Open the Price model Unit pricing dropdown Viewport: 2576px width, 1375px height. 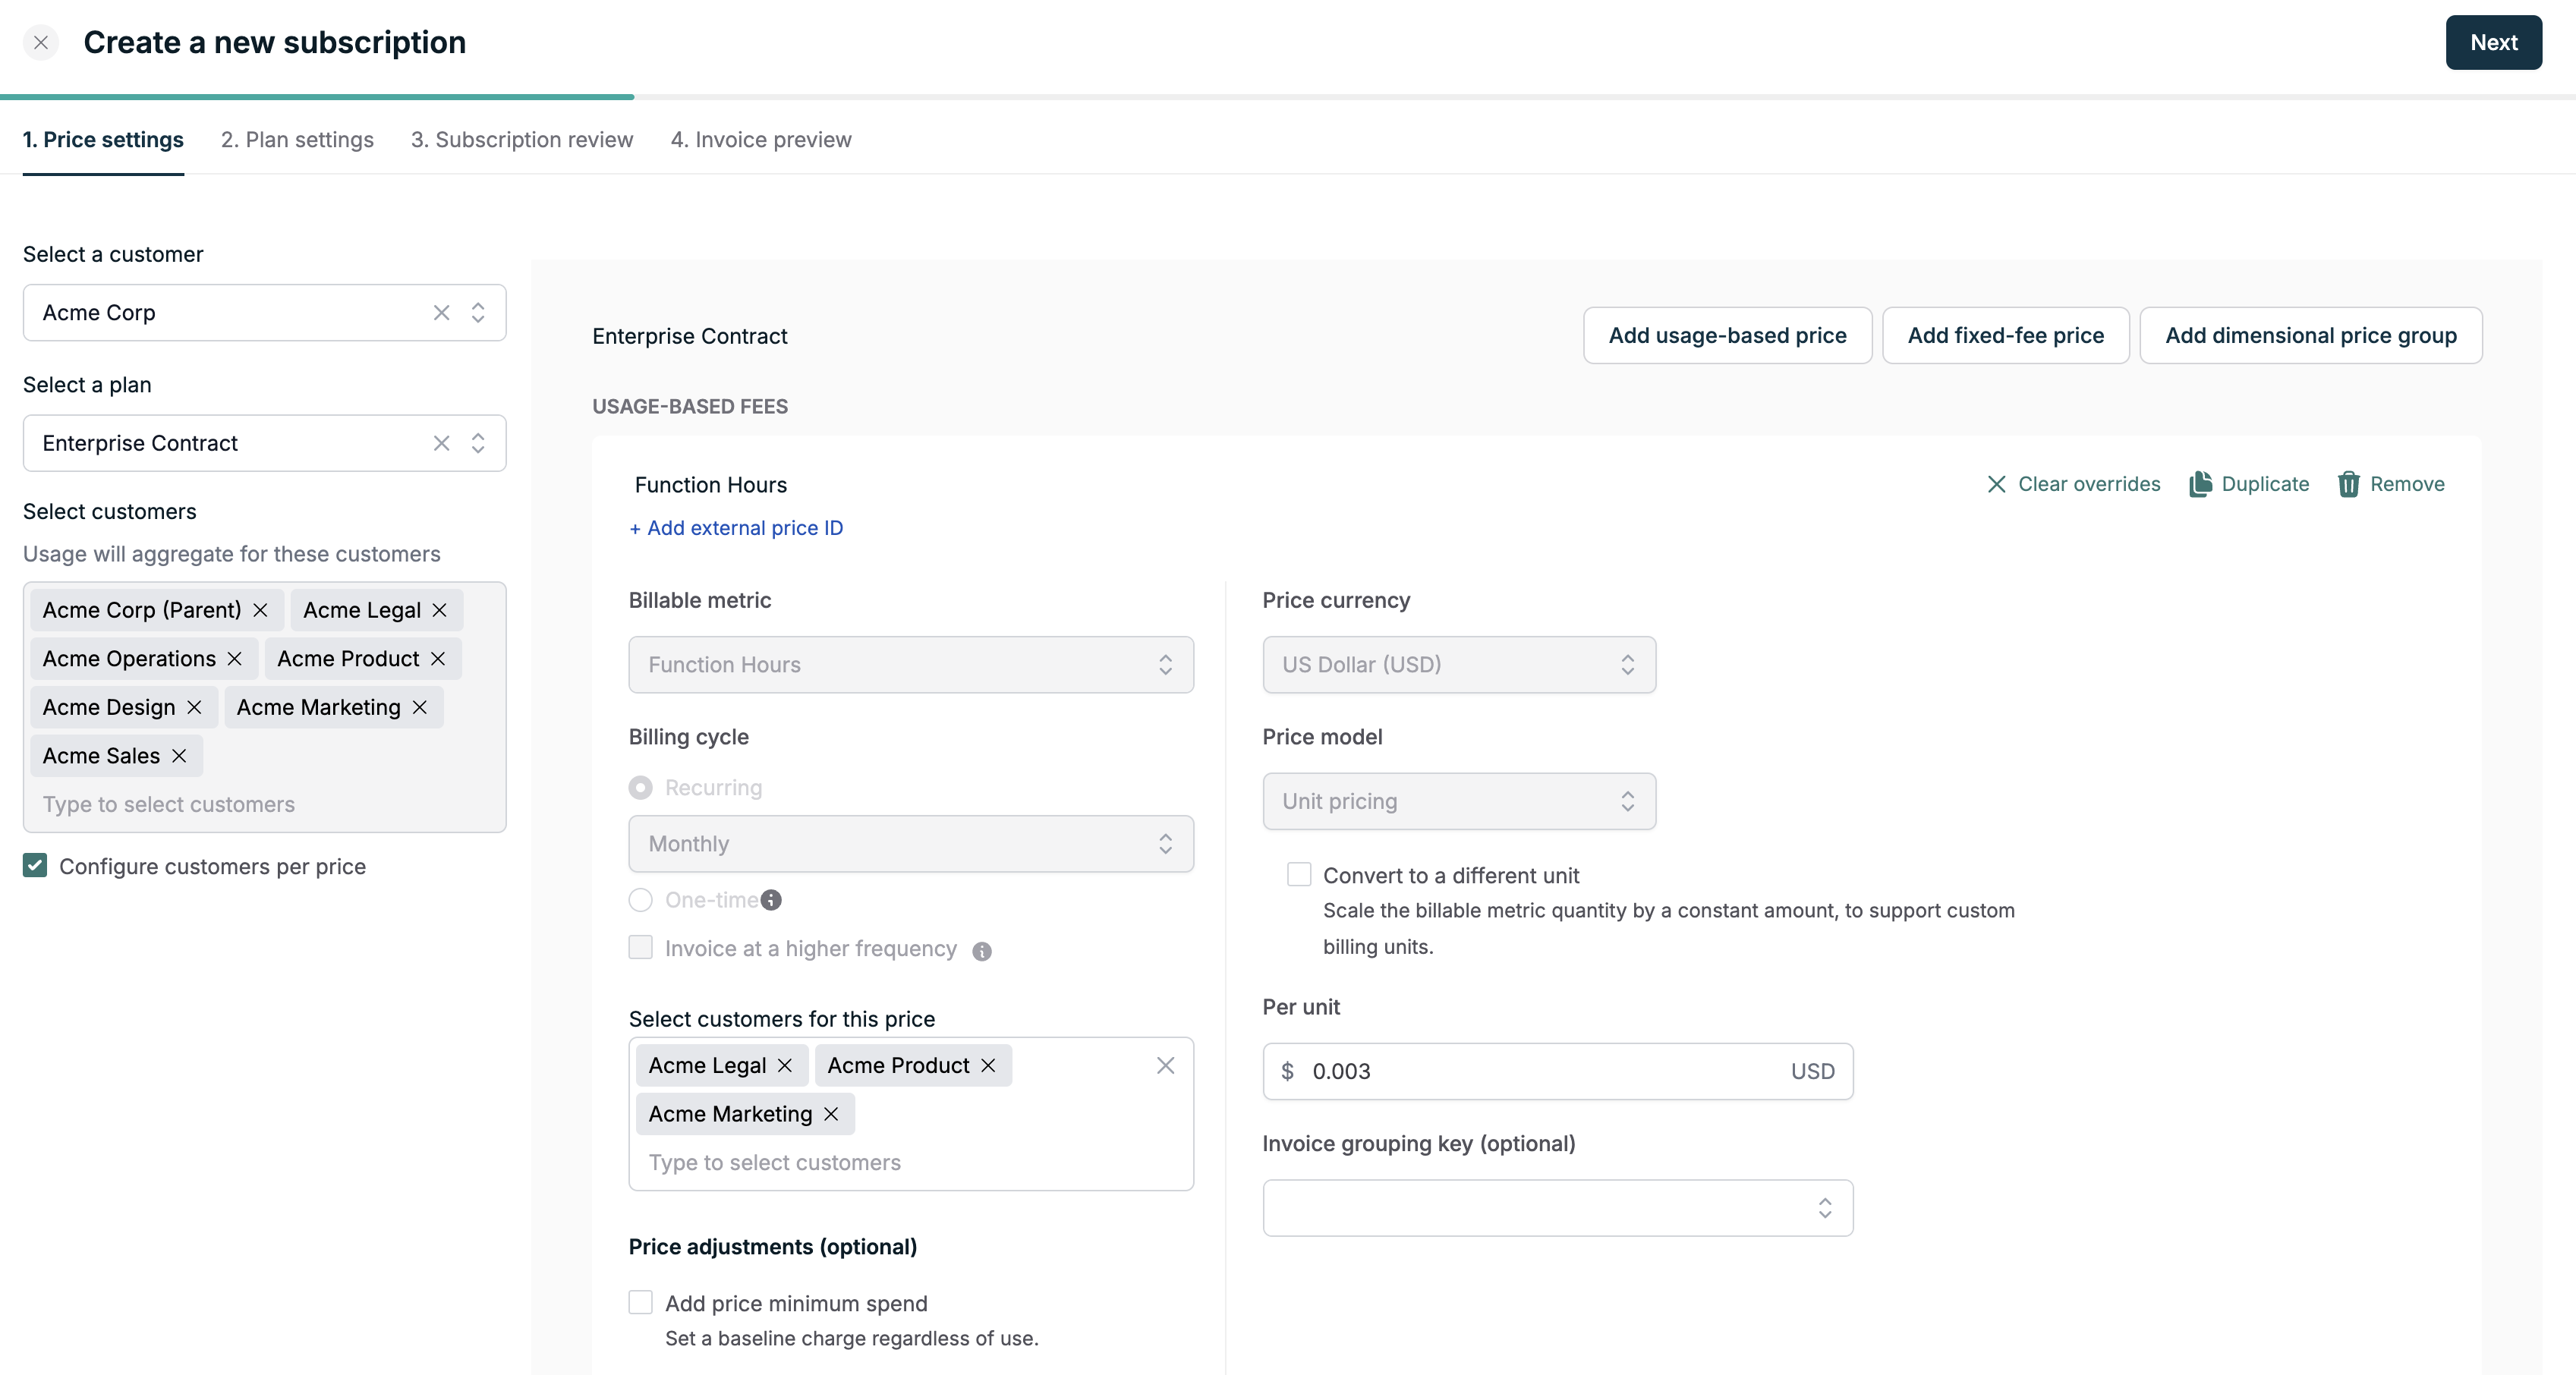(1459, 800)
